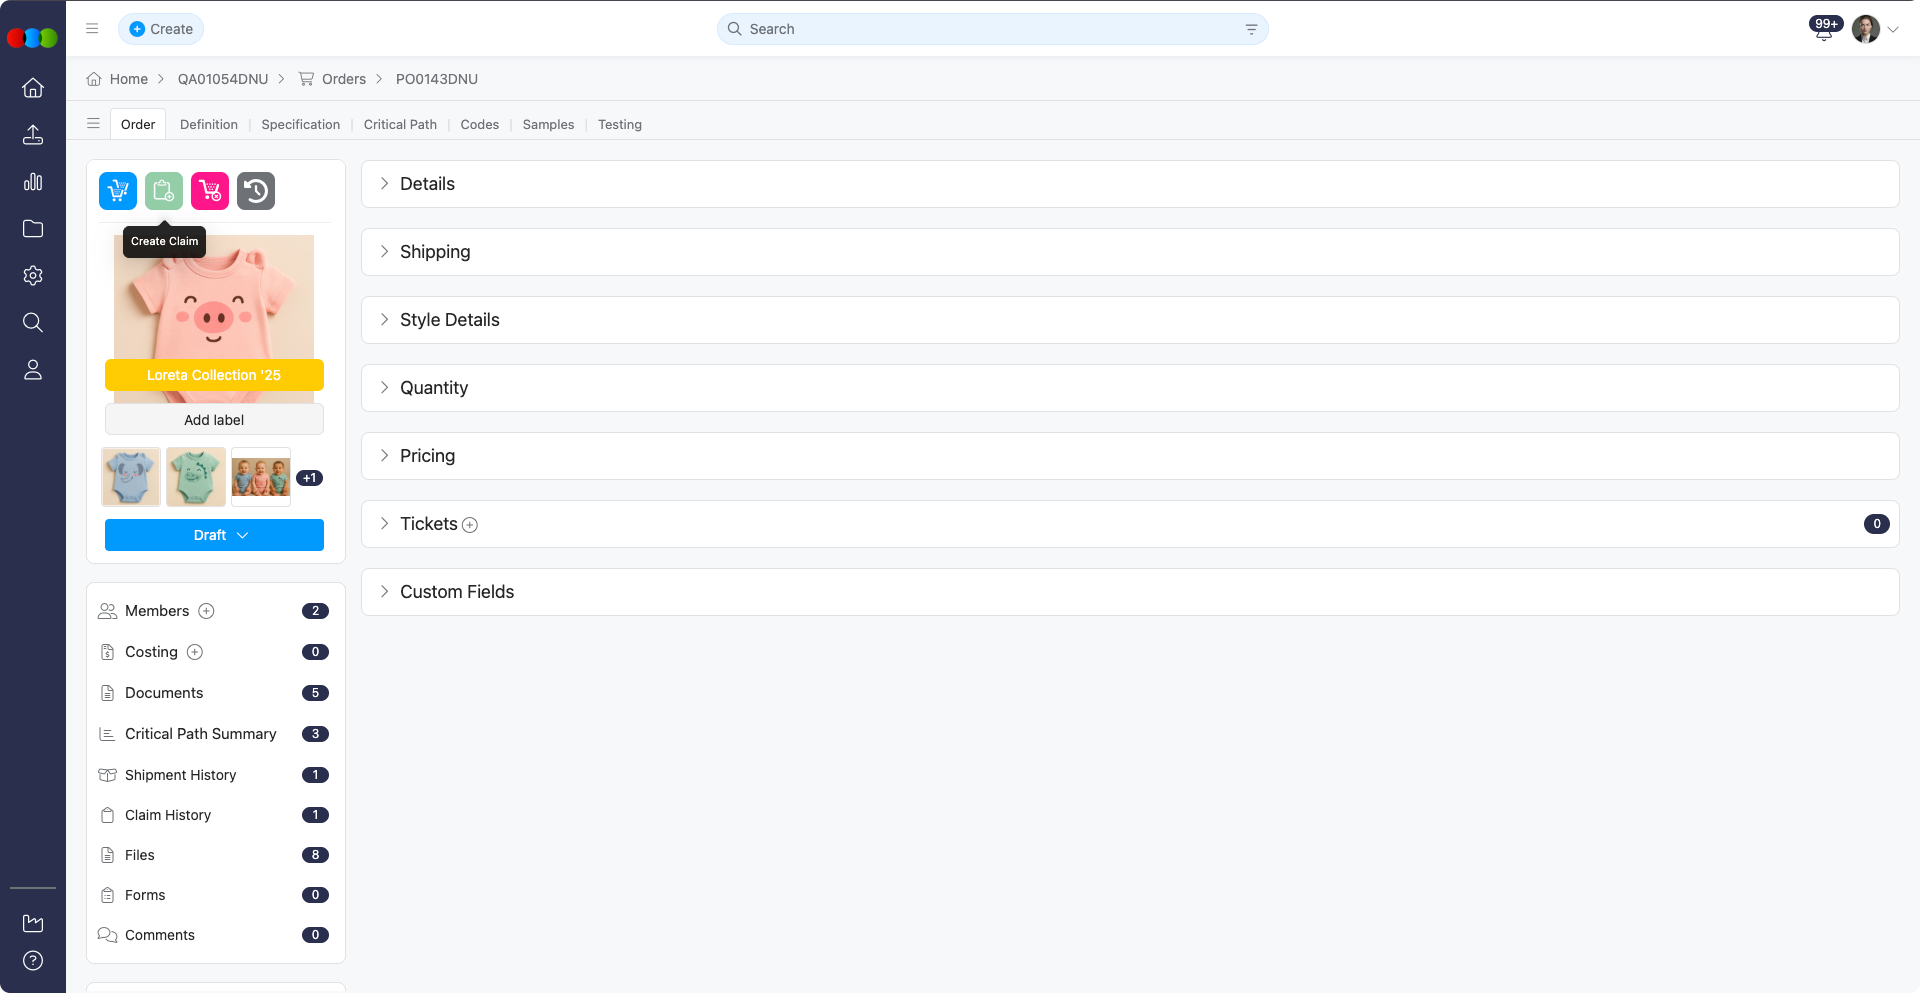Switch to the Specification tab
Image resolution: width=1920 pixels, height=993 pixels.
(300, 125)
